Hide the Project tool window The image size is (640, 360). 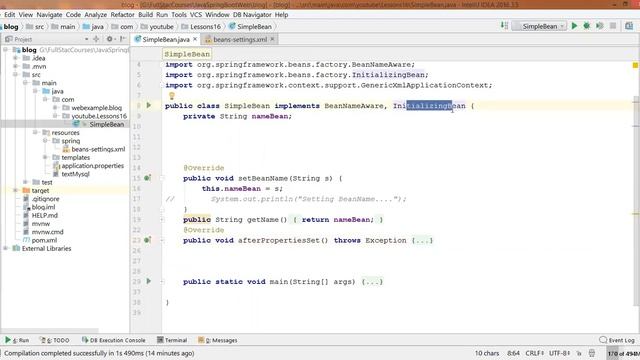click(122, 39)
